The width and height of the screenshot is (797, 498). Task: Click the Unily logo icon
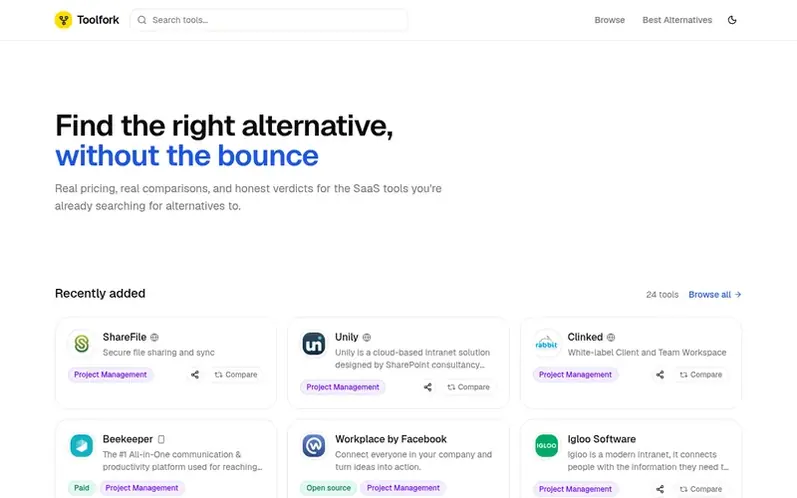(x=314, y=344)
